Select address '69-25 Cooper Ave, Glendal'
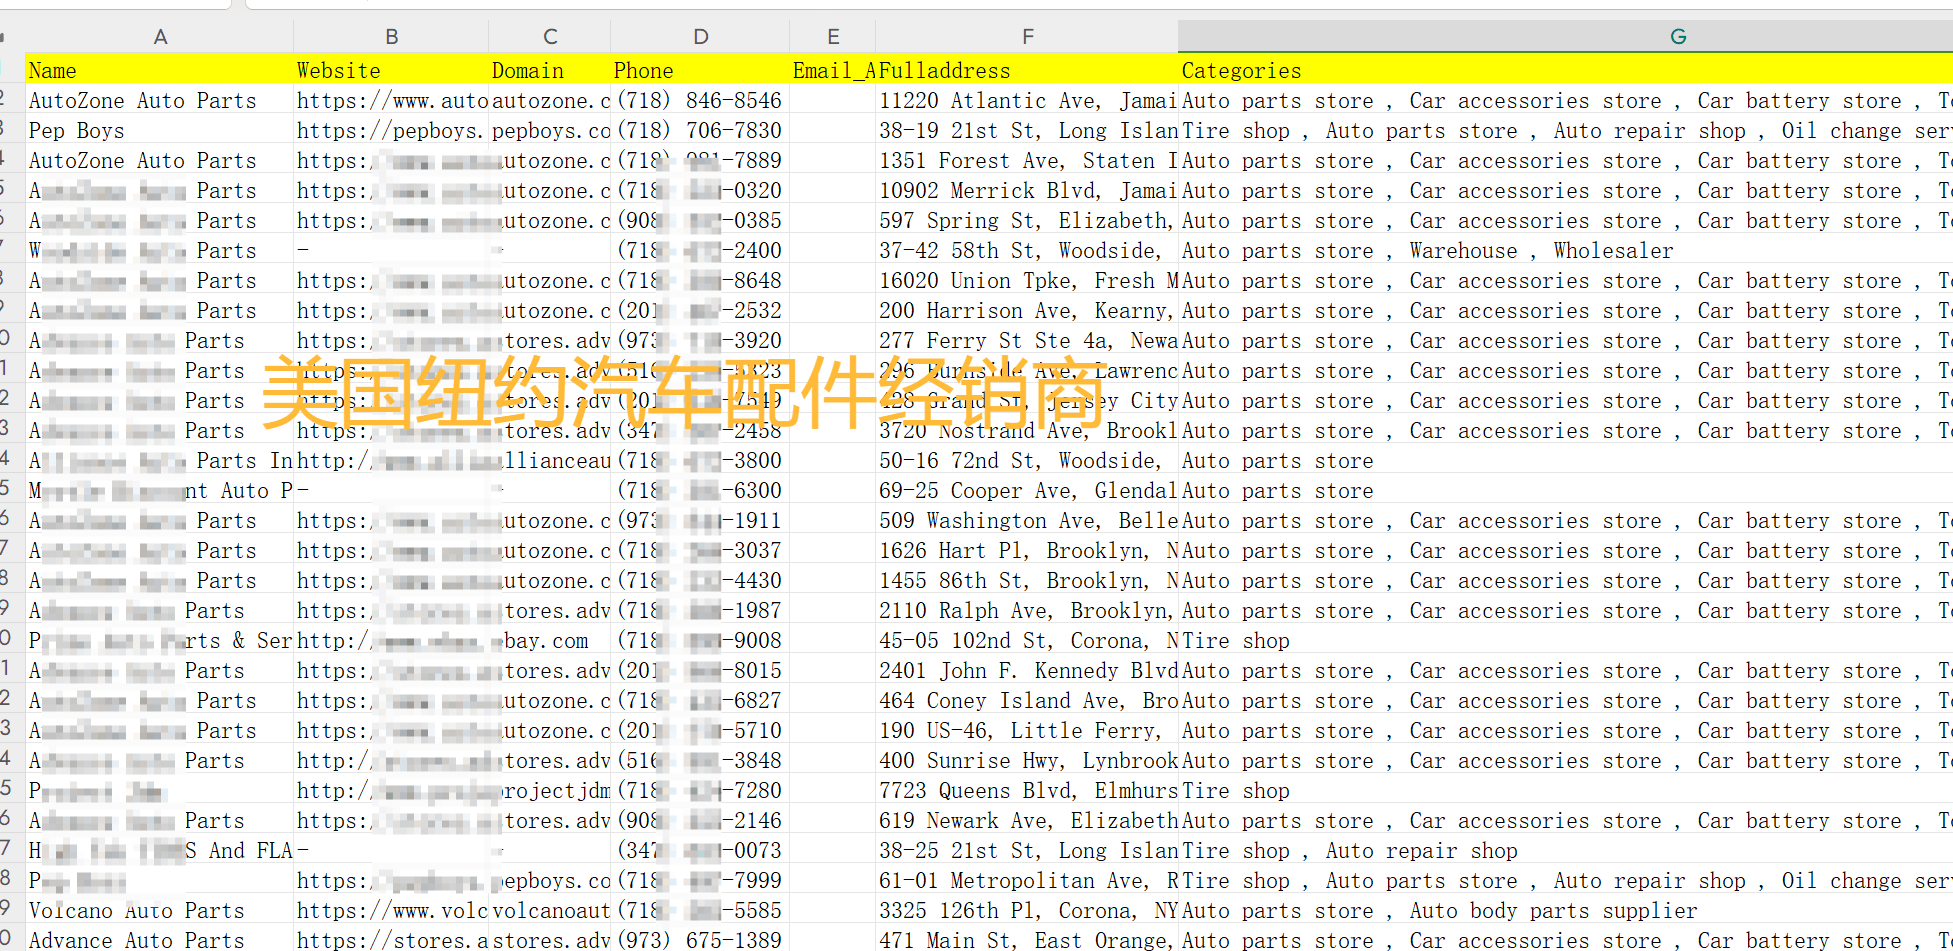This screenshot has height=951, width=1953. [x=1027, y=491]
